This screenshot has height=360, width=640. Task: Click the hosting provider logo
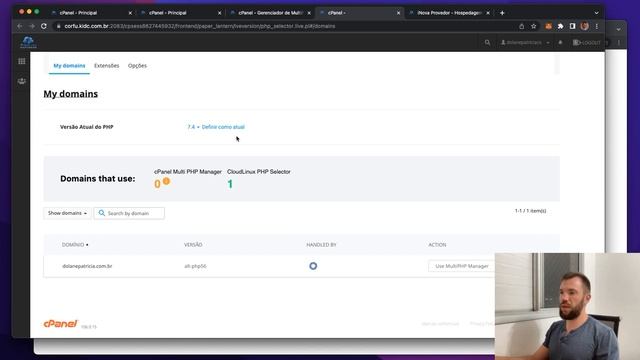(28, 42)
